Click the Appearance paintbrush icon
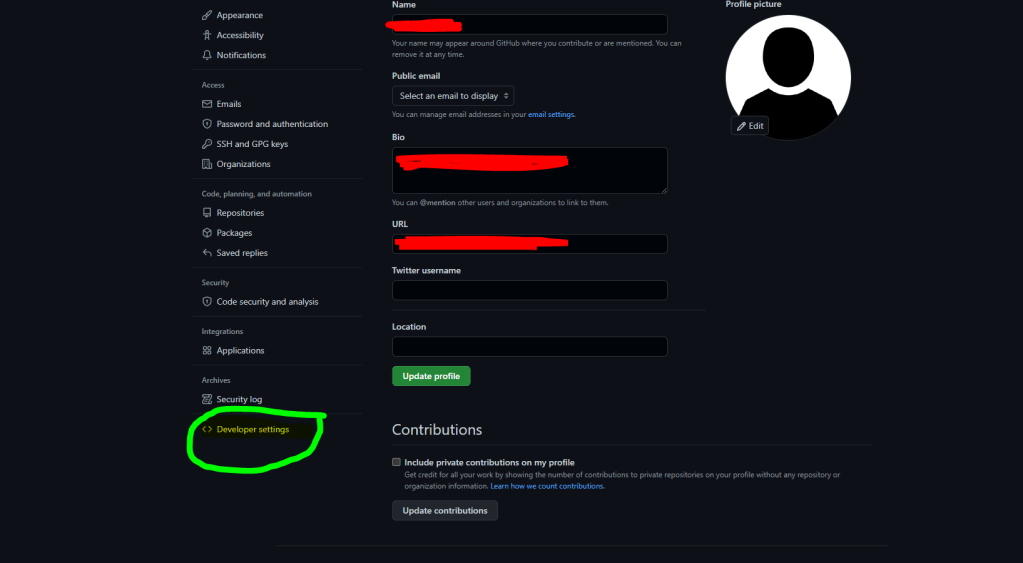This screenshot has height=563, width=1023. [207, 15]
